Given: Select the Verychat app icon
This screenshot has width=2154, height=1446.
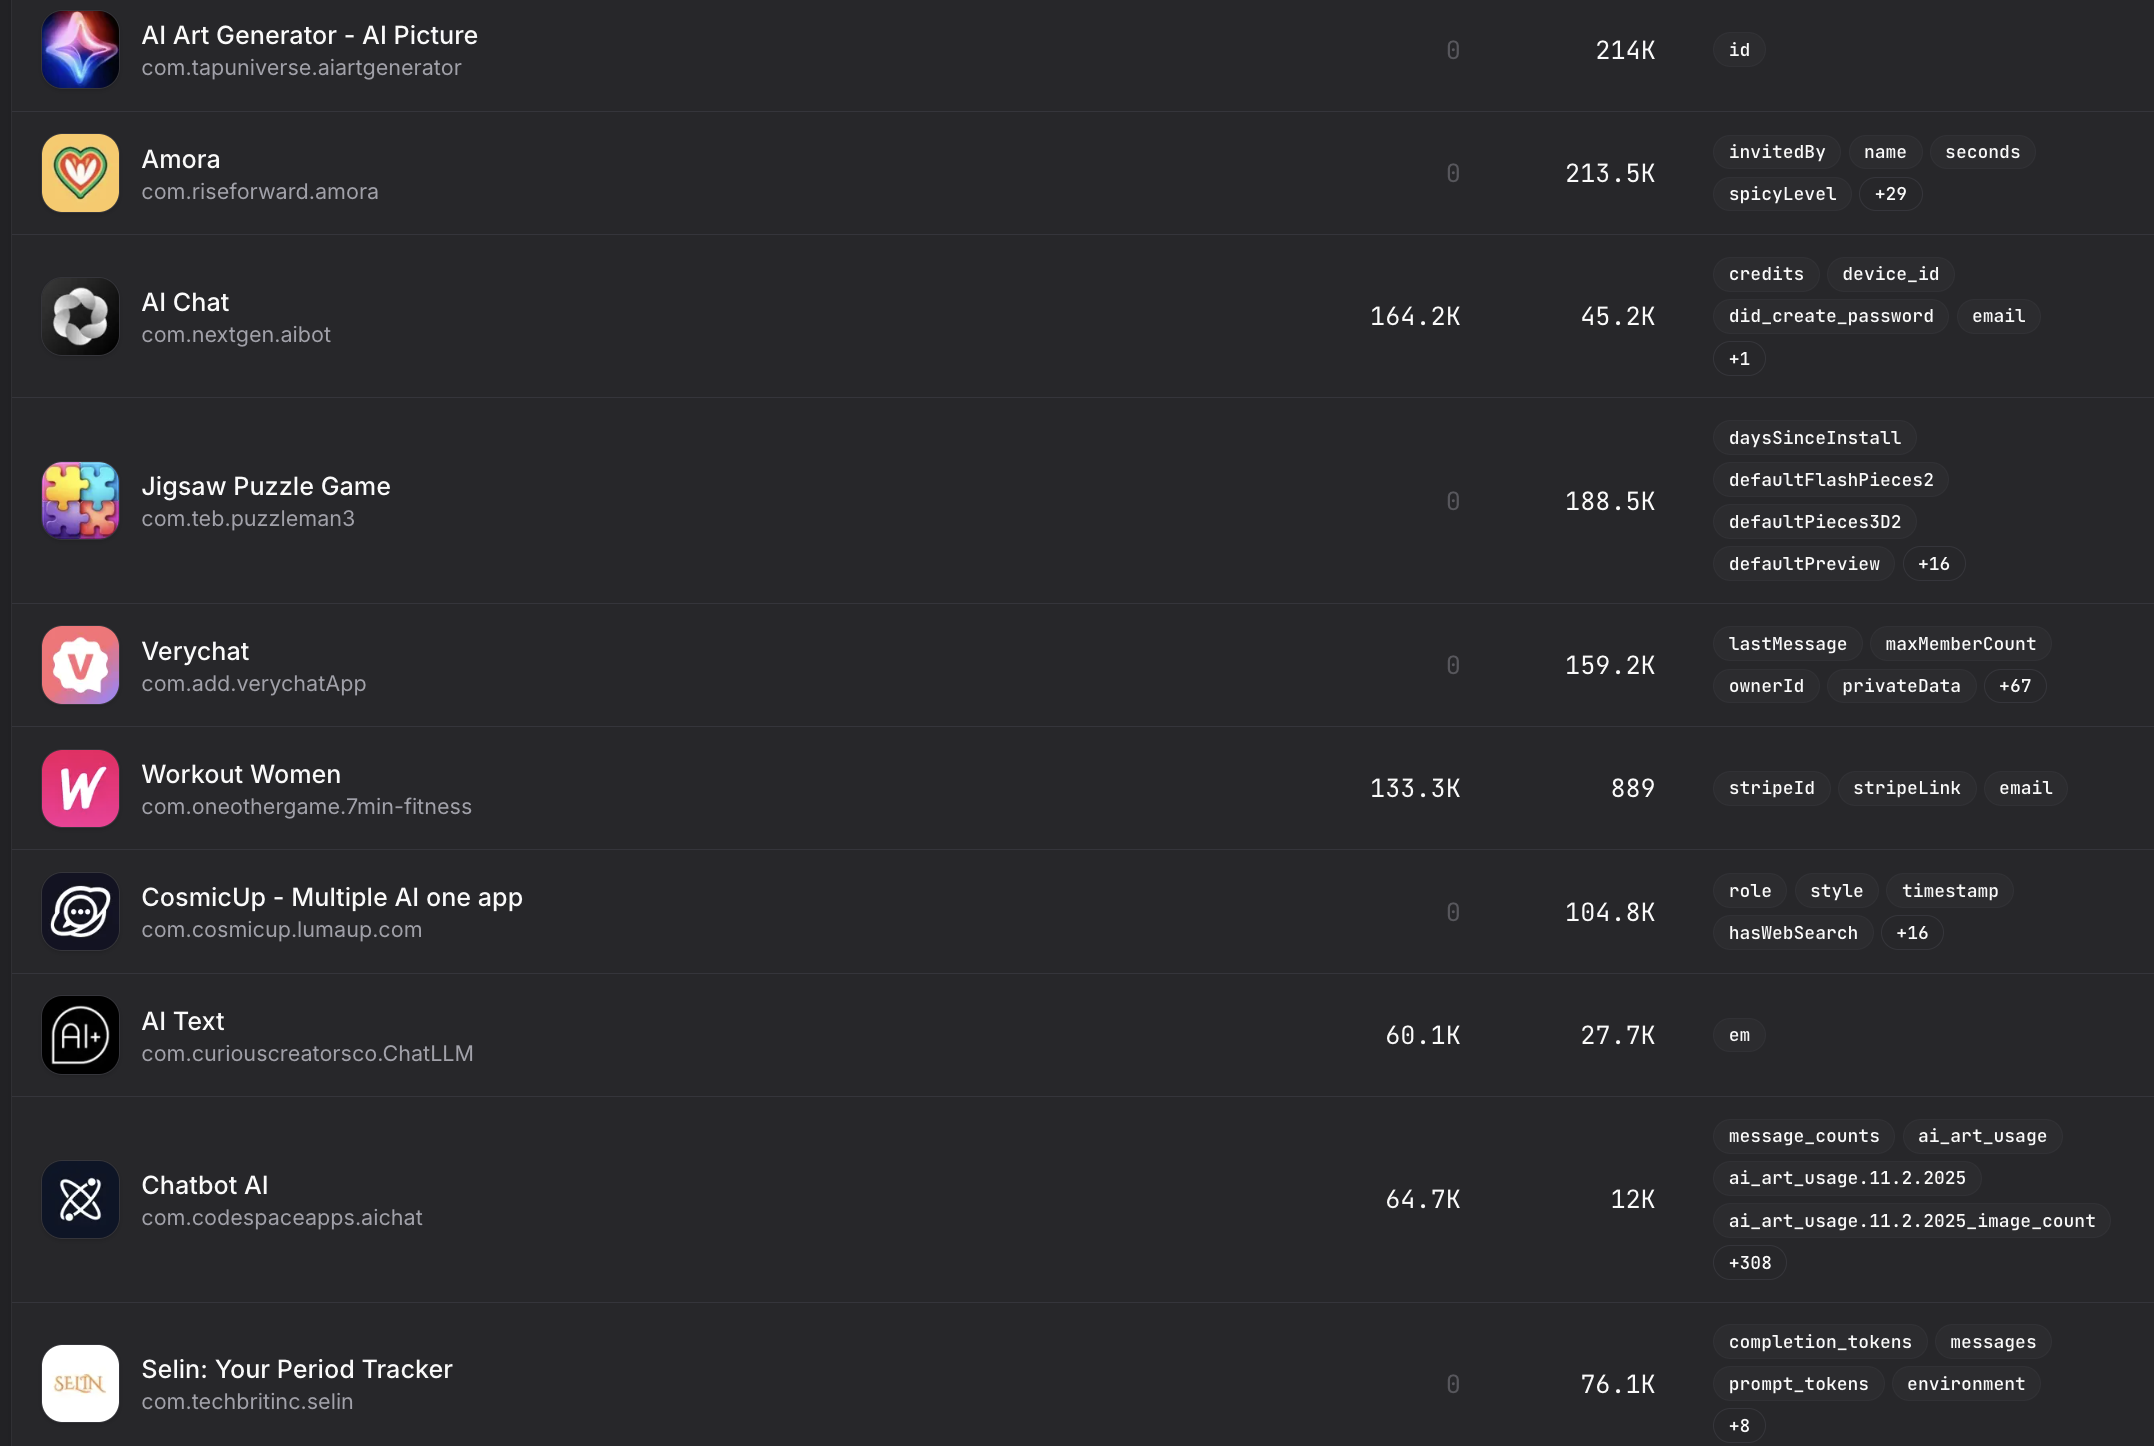Looking at the screenshot, I should (x=80, y=665).
